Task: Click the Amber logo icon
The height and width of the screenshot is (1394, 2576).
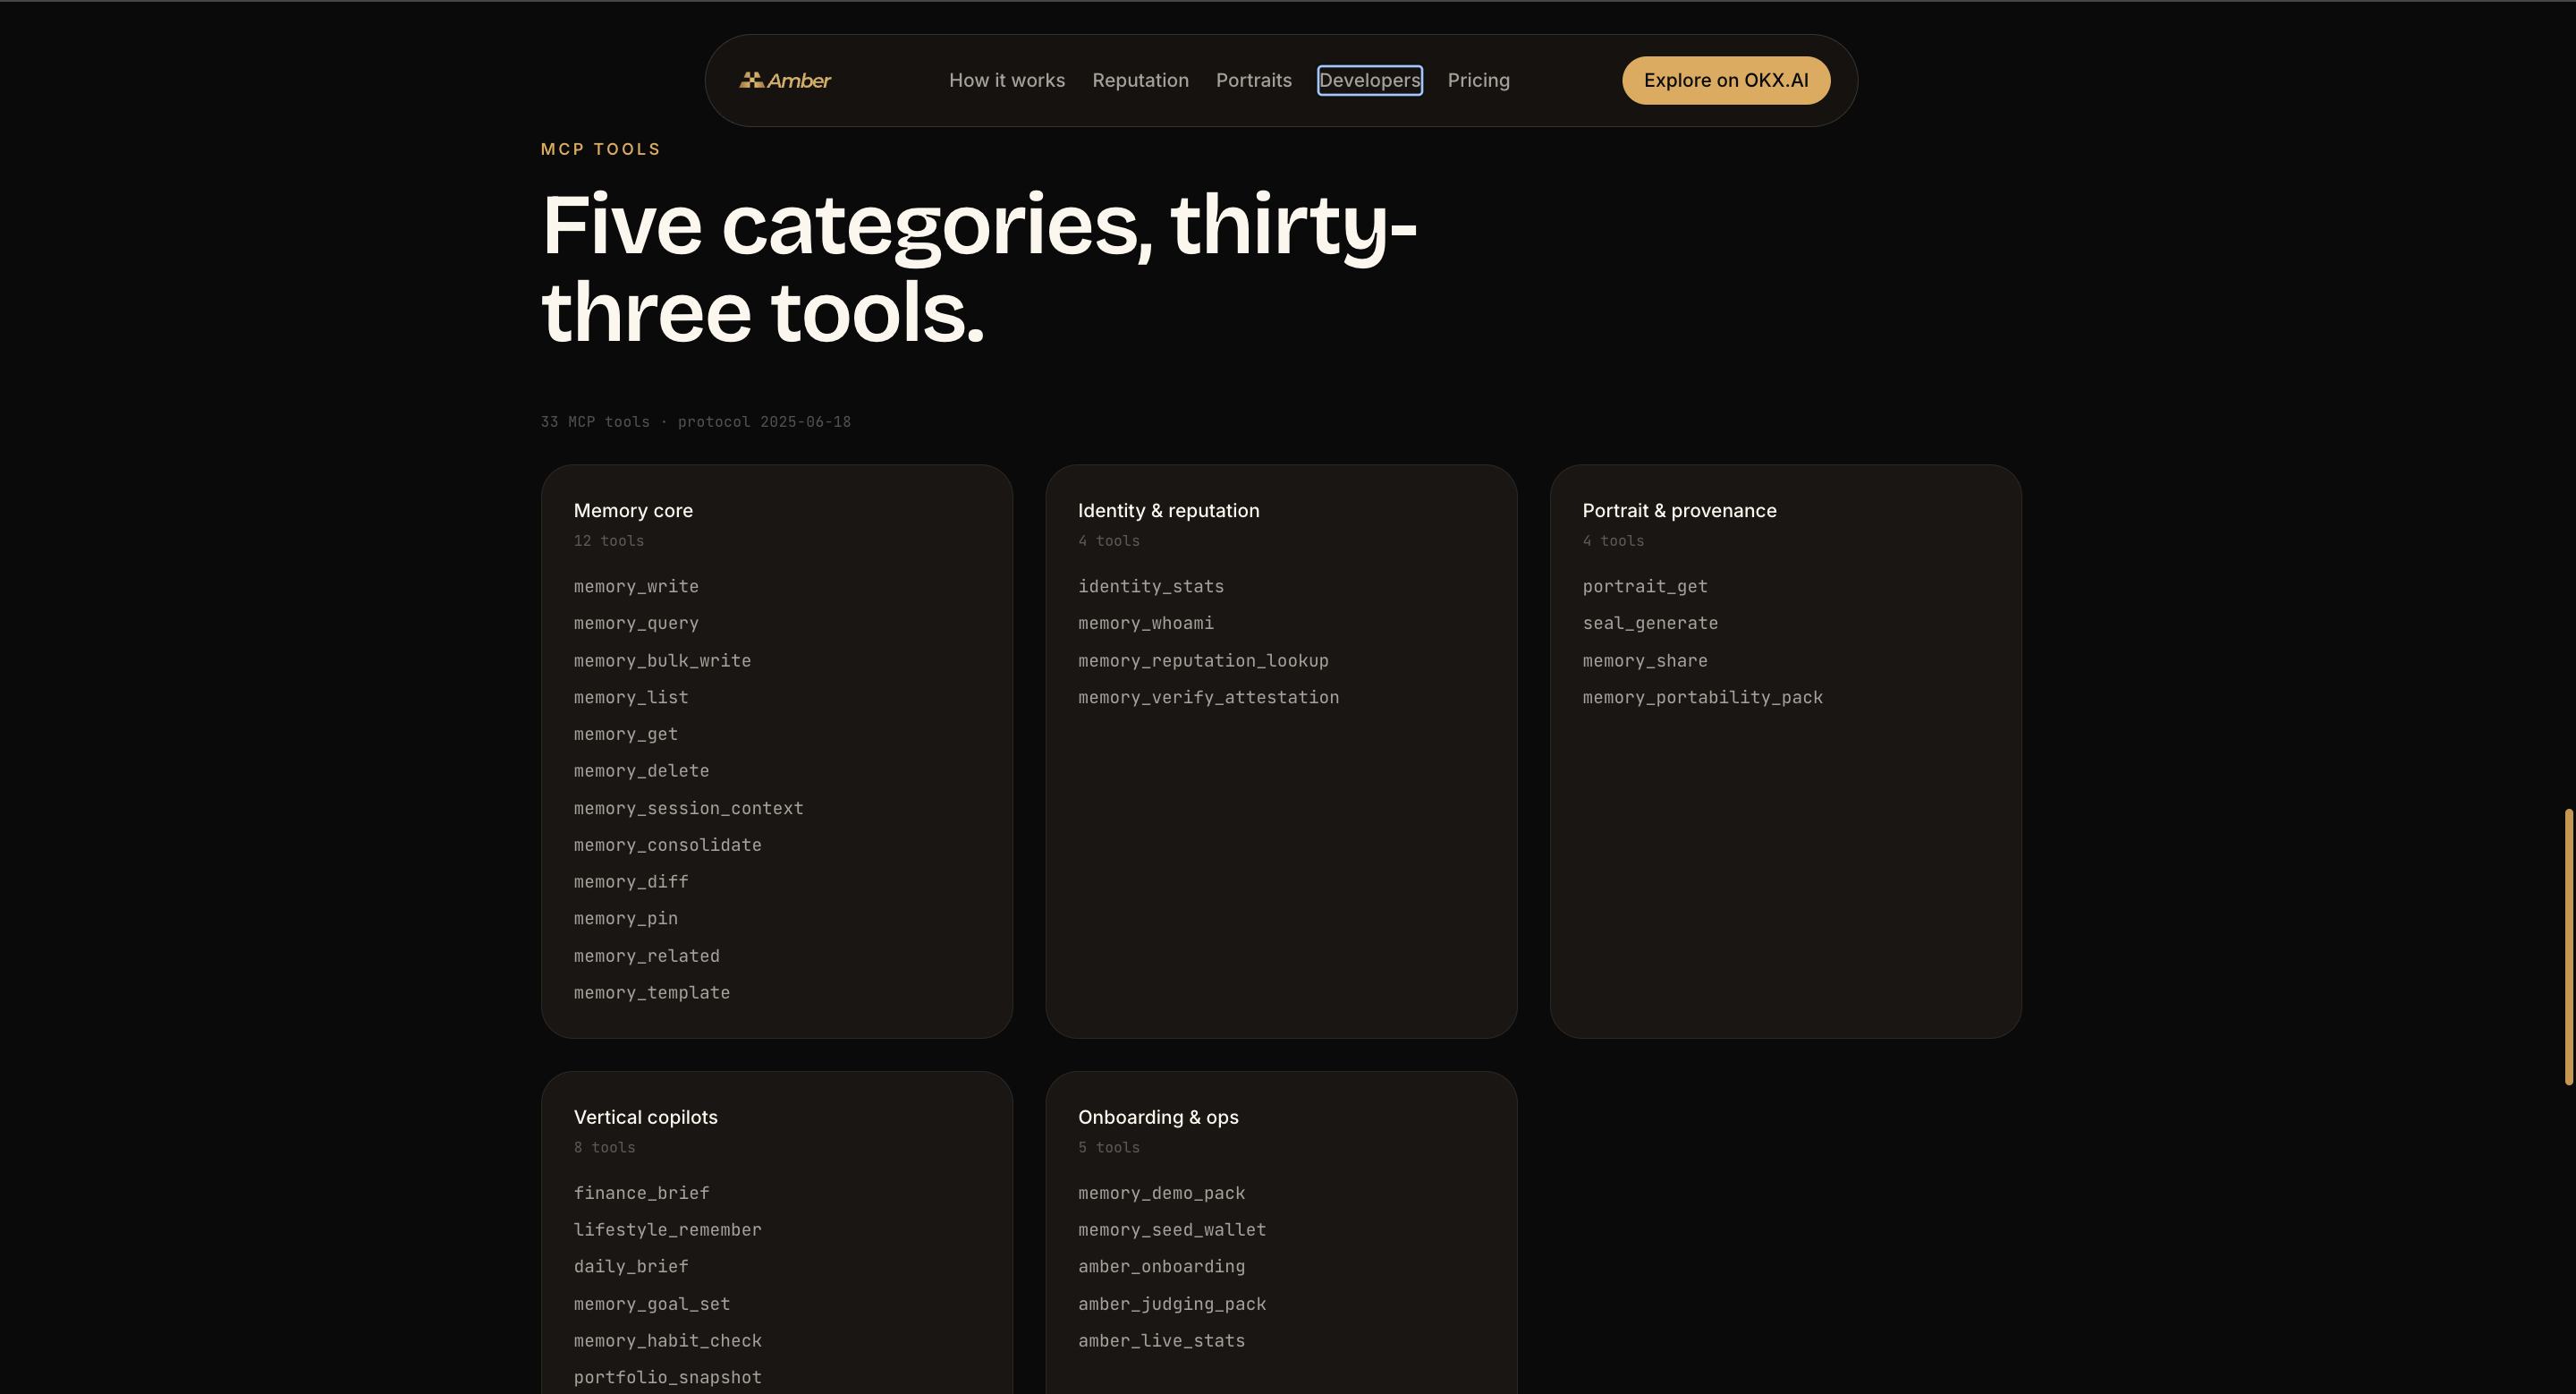Action: (x=751, y=80)
